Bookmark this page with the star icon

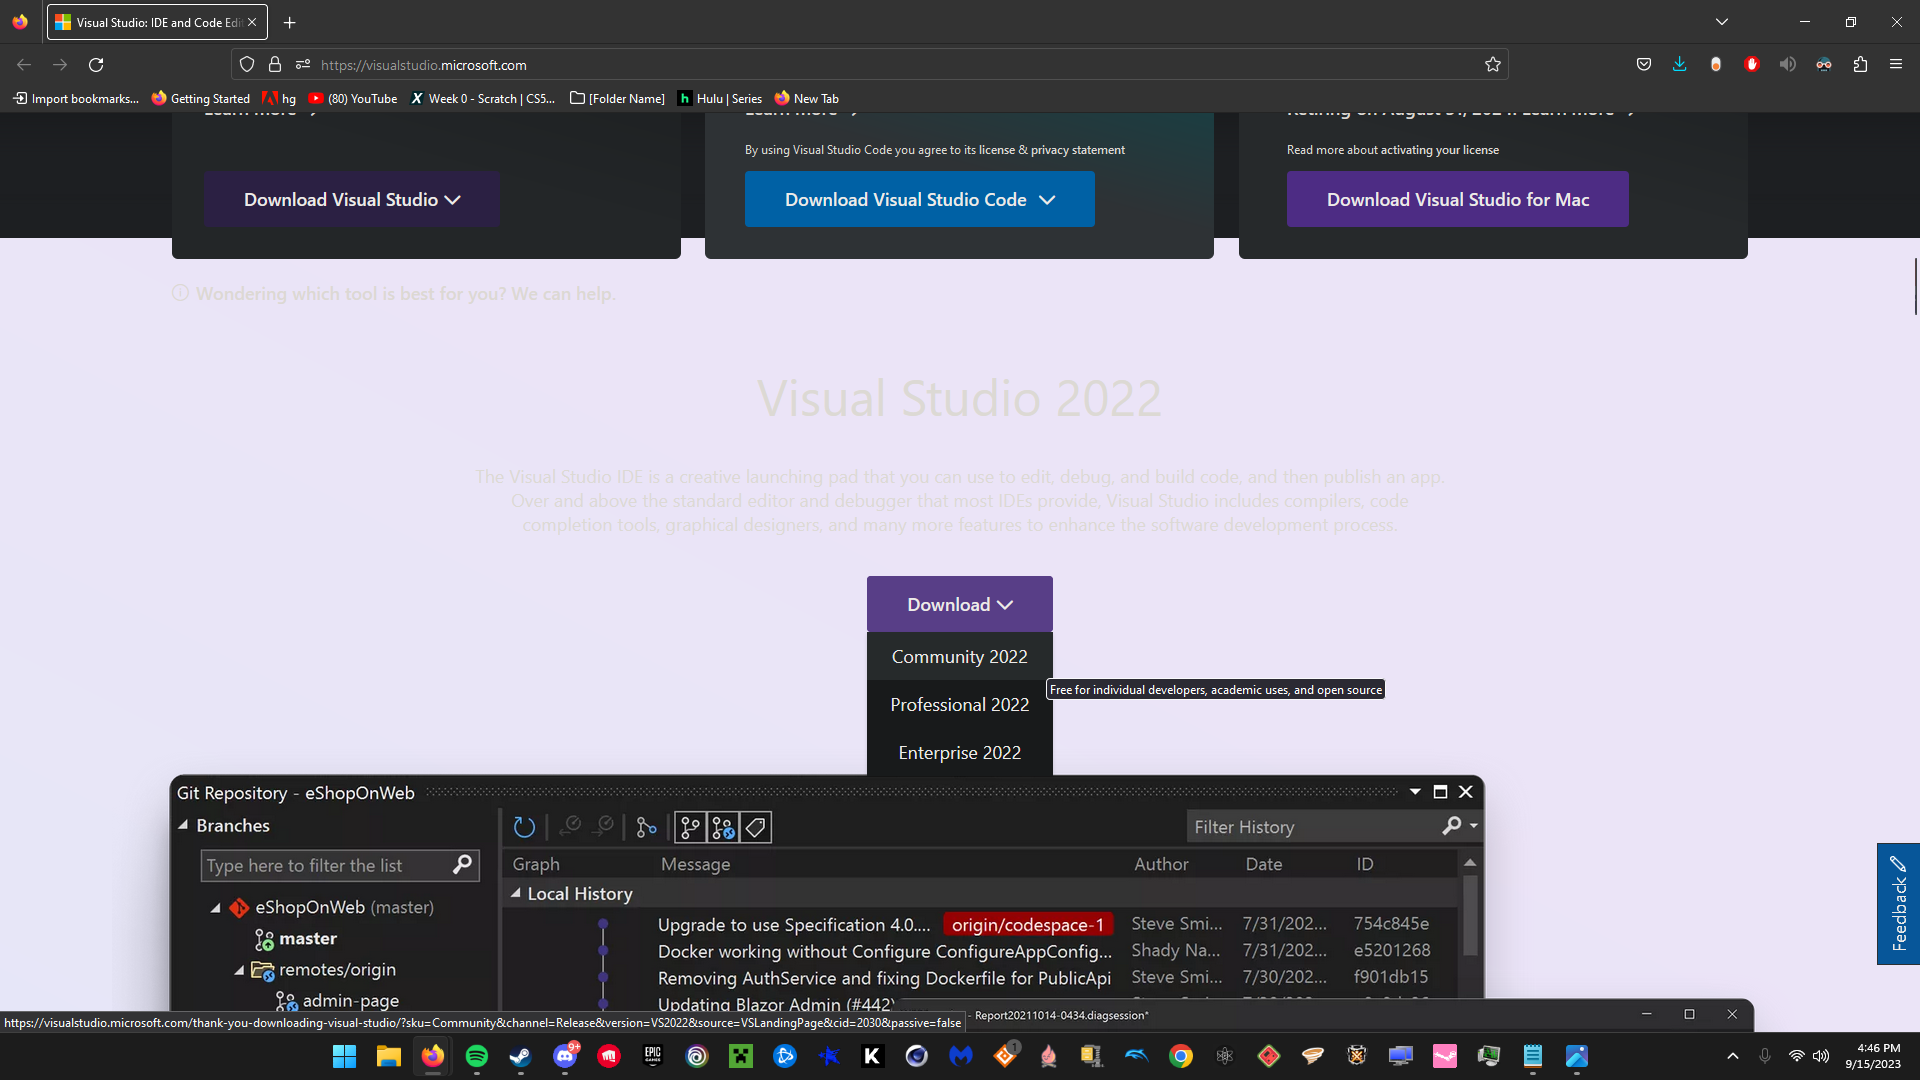point(1493,65)
